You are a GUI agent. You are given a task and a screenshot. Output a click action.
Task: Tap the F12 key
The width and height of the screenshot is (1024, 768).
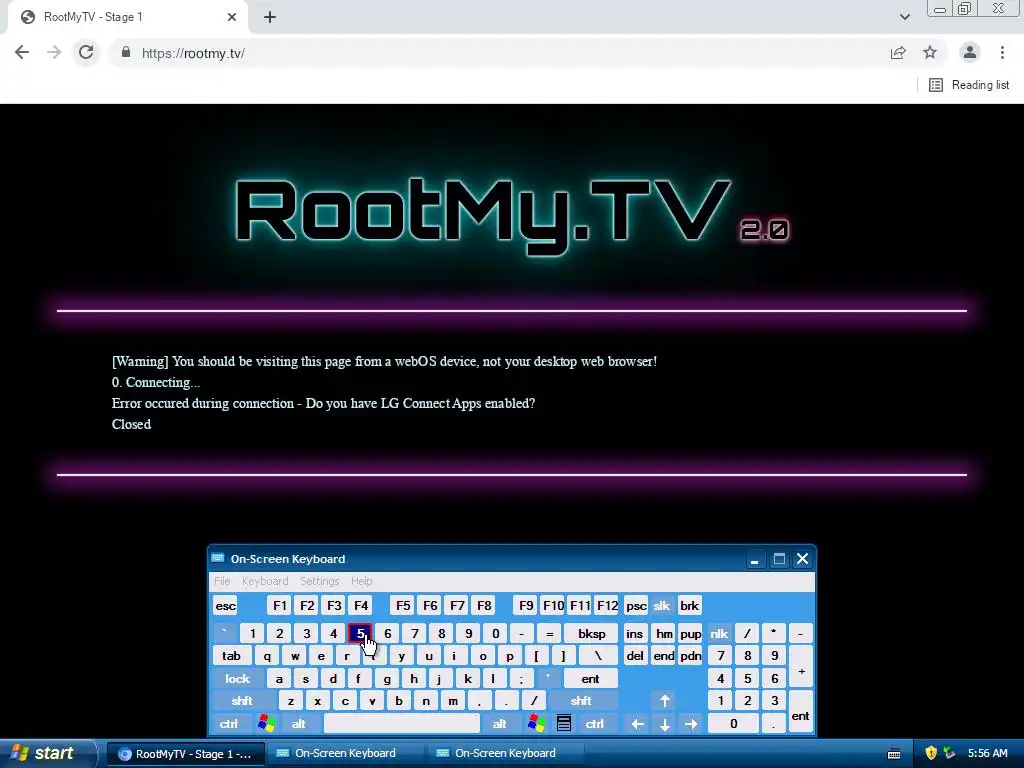click(607, 606)
